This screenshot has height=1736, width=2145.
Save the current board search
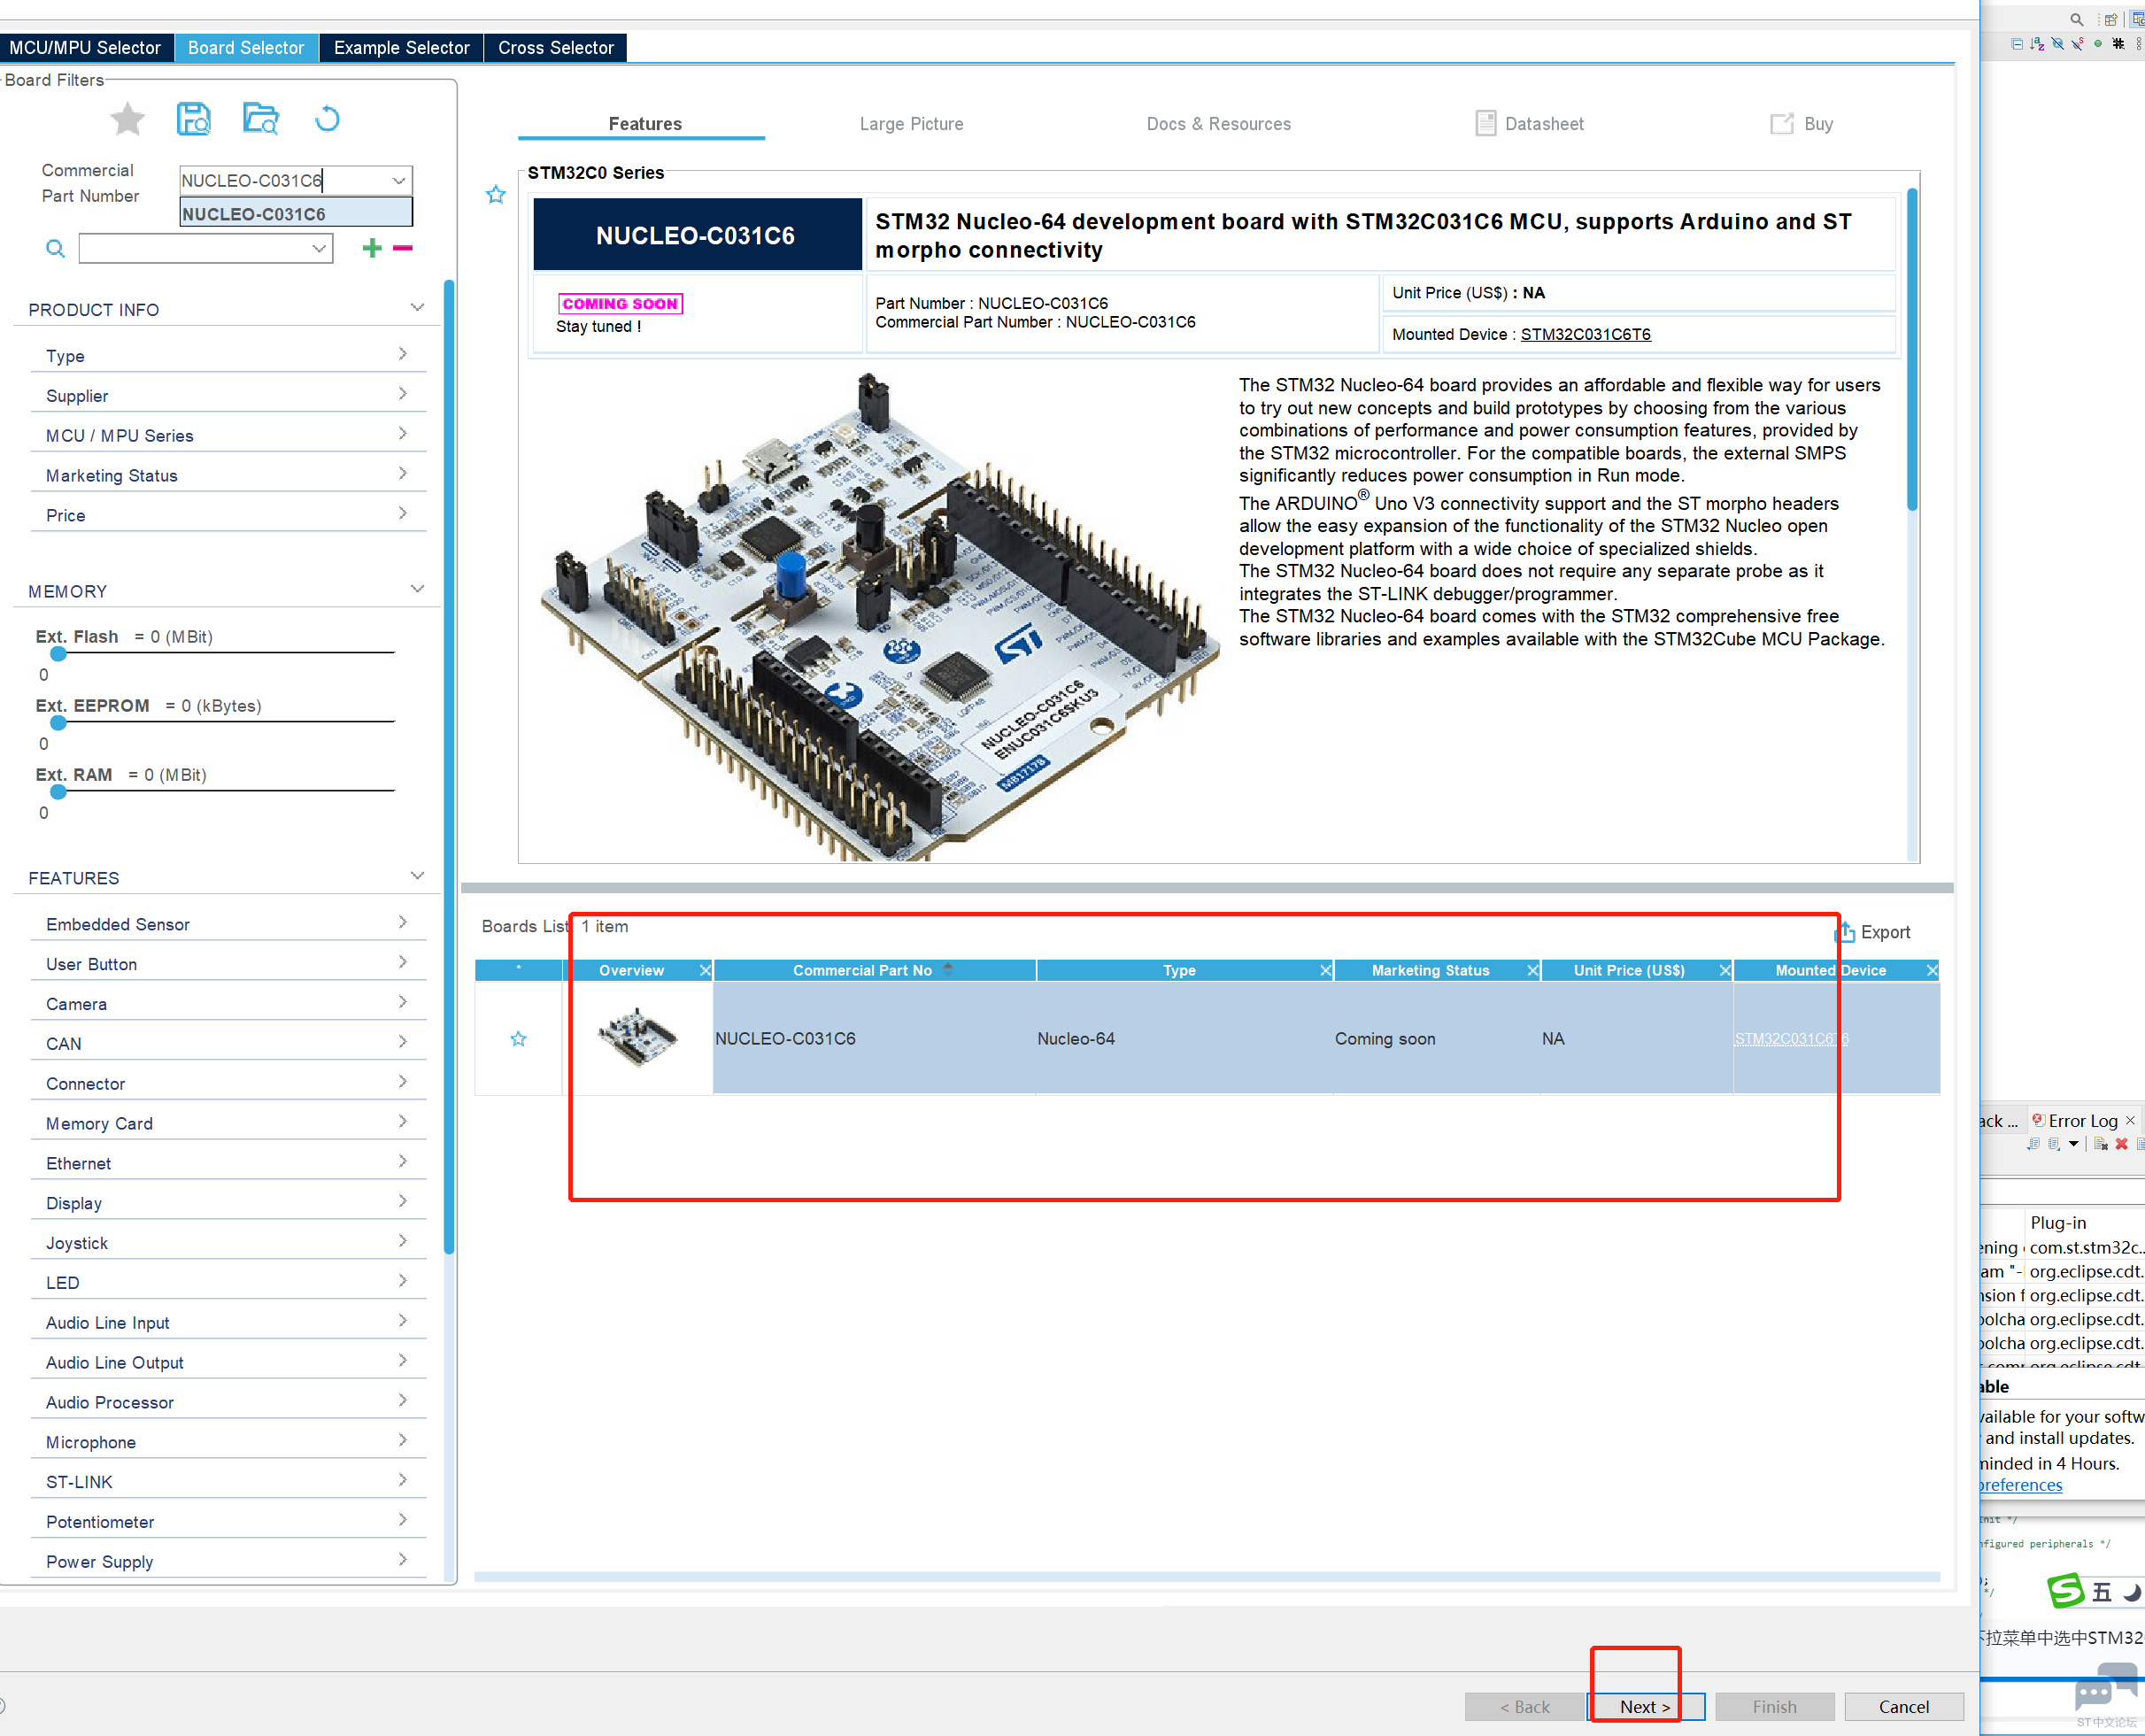(x=194, y=119)
